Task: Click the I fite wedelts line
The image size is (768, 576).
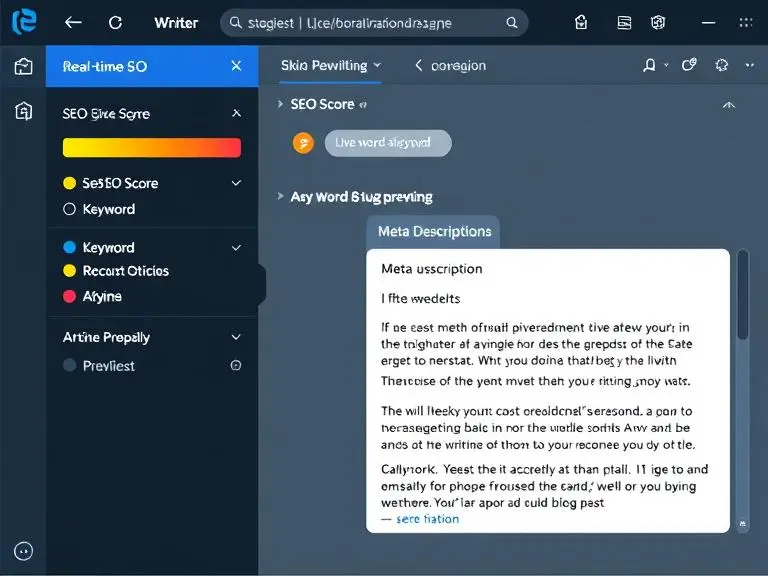Action: [421, 299]
